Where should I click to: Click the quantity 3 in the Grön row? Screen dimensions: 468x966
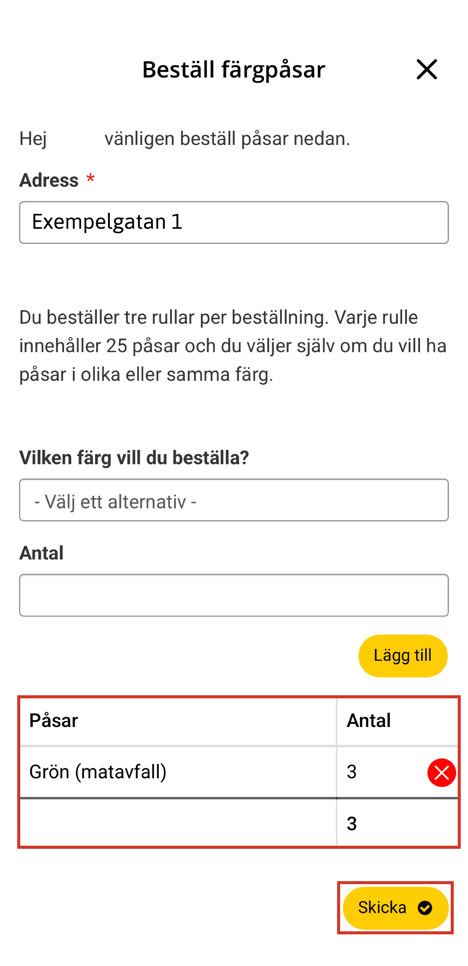coord(352,772)
